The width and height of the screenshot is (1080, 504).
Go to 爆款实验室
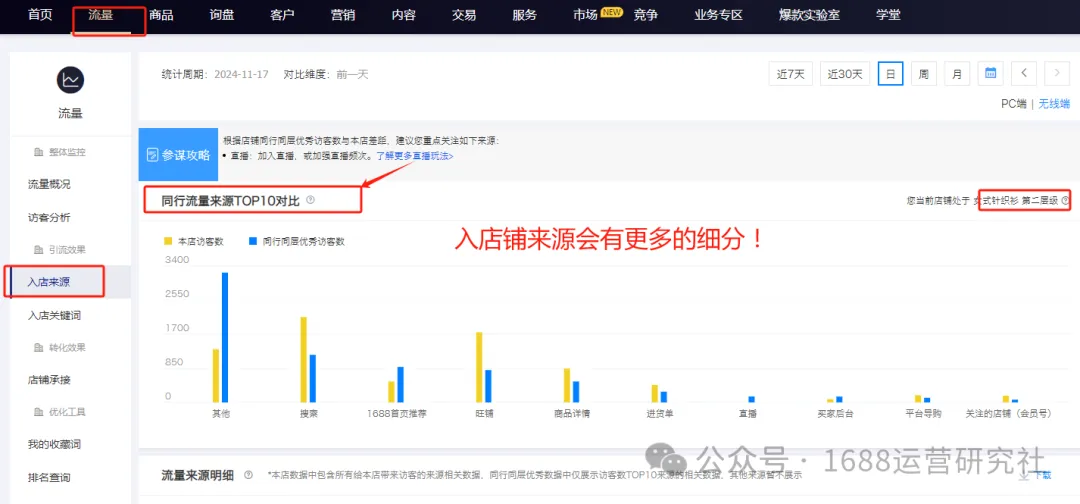[x=809, y=14]
